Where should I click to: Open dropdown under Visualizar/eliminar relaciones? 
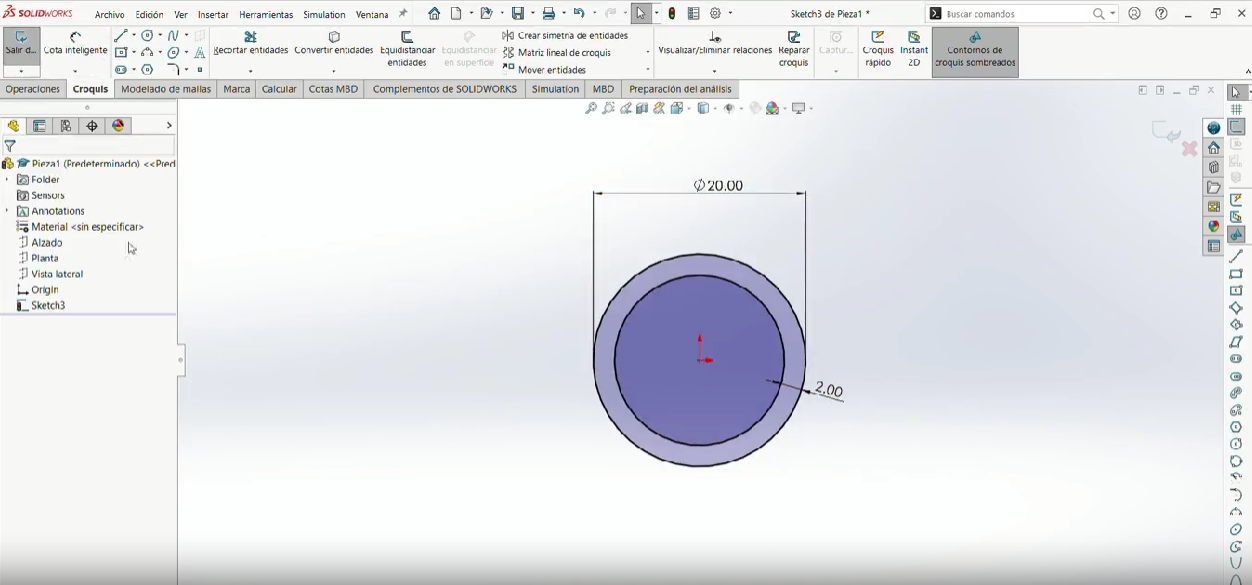pos(714,72)
